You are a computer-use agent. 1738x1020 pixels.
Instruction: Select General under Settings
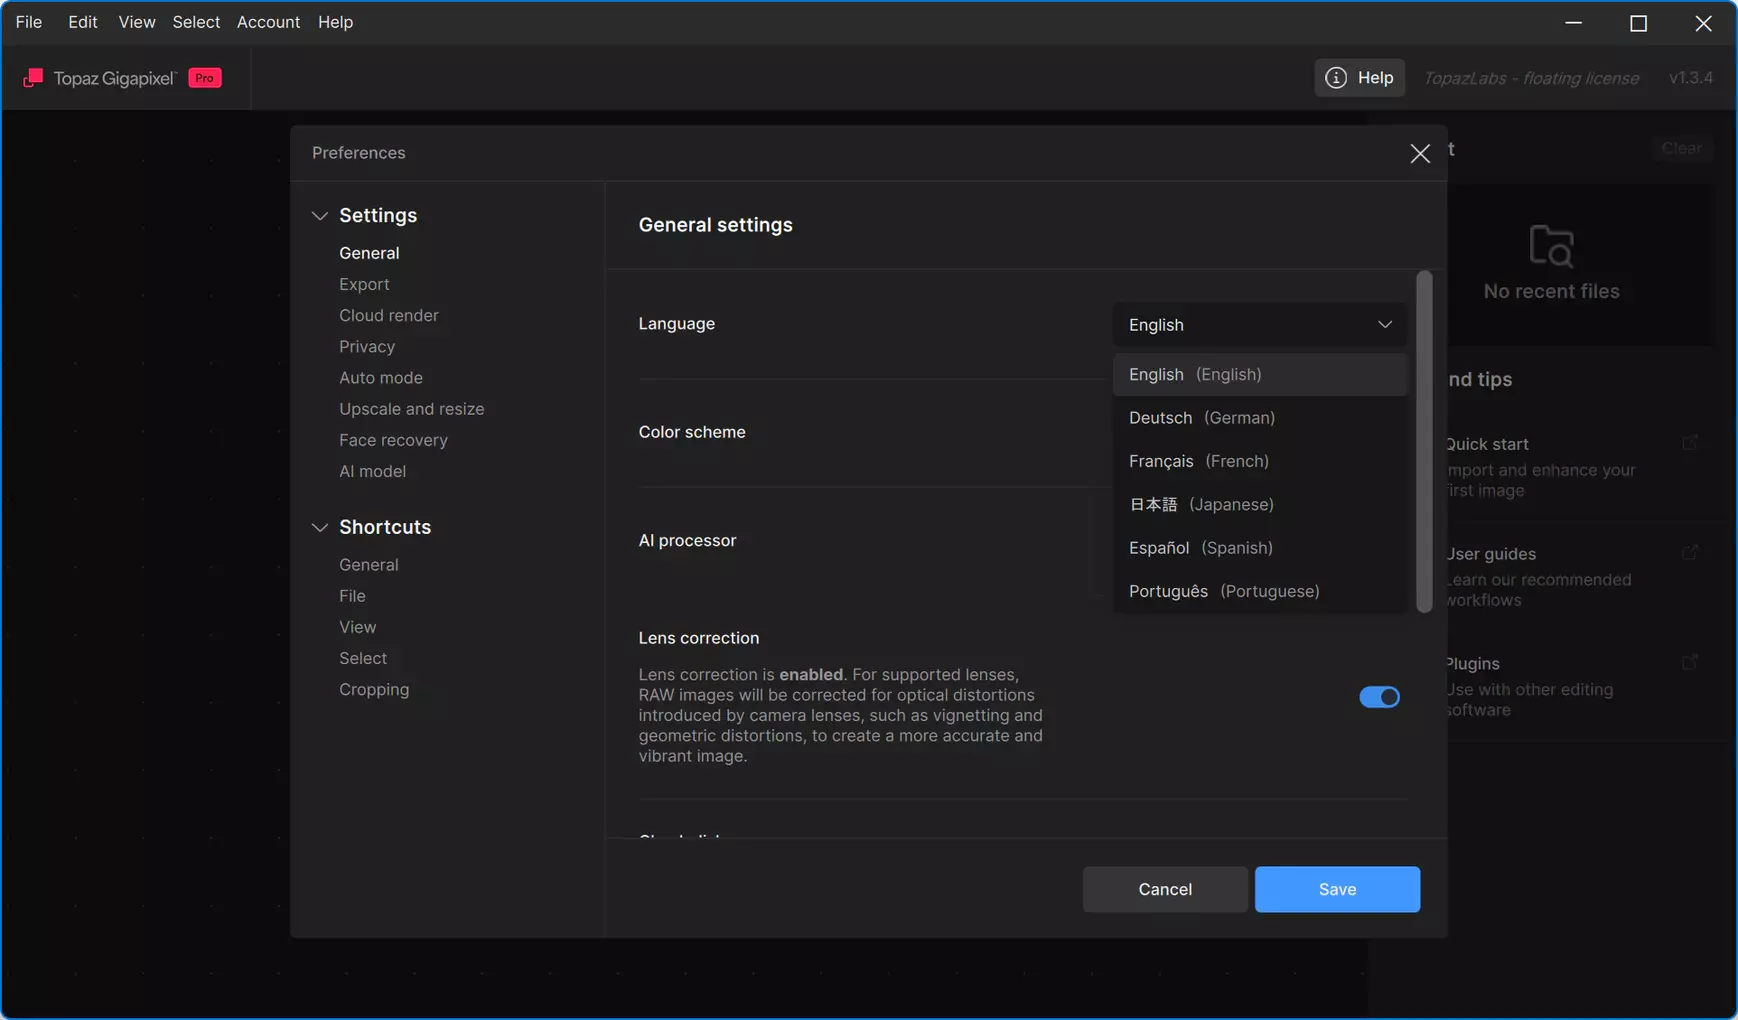click(369, 253)
